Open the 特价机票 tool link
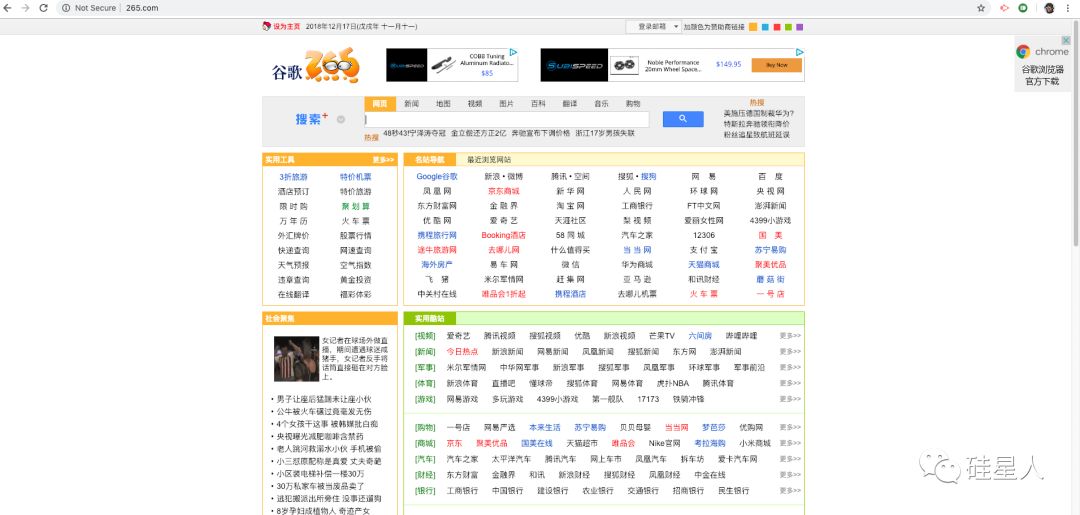Viewport: 1080px width, 515px height. (x=355, y=177)
